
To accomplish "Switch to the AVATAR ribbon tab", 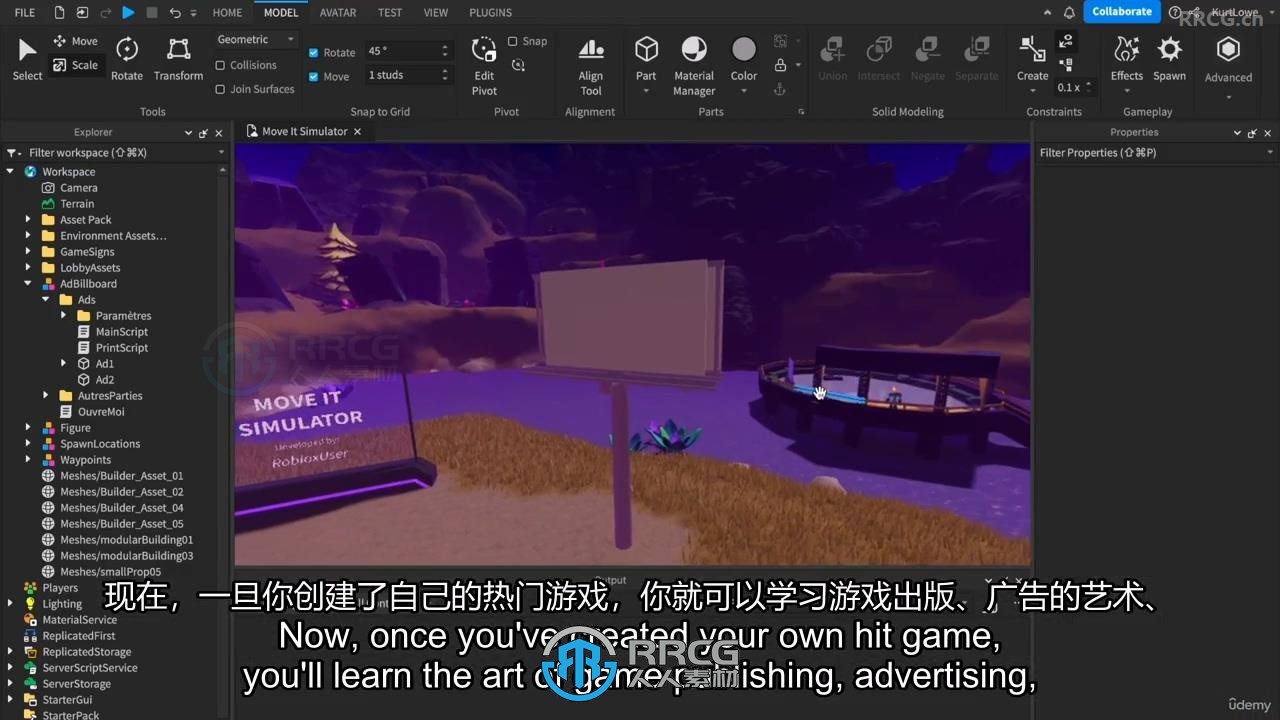I will 338,12.
